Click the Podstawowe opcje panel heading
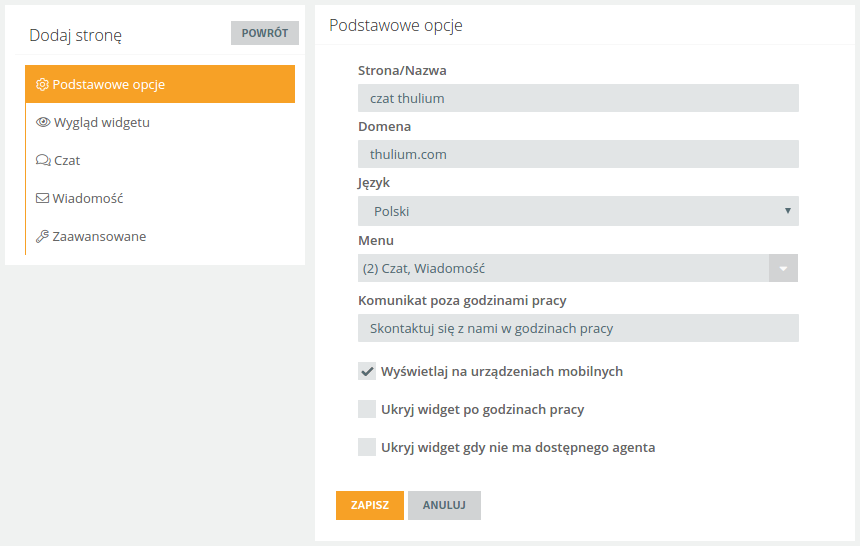 (x=395, y=26)
